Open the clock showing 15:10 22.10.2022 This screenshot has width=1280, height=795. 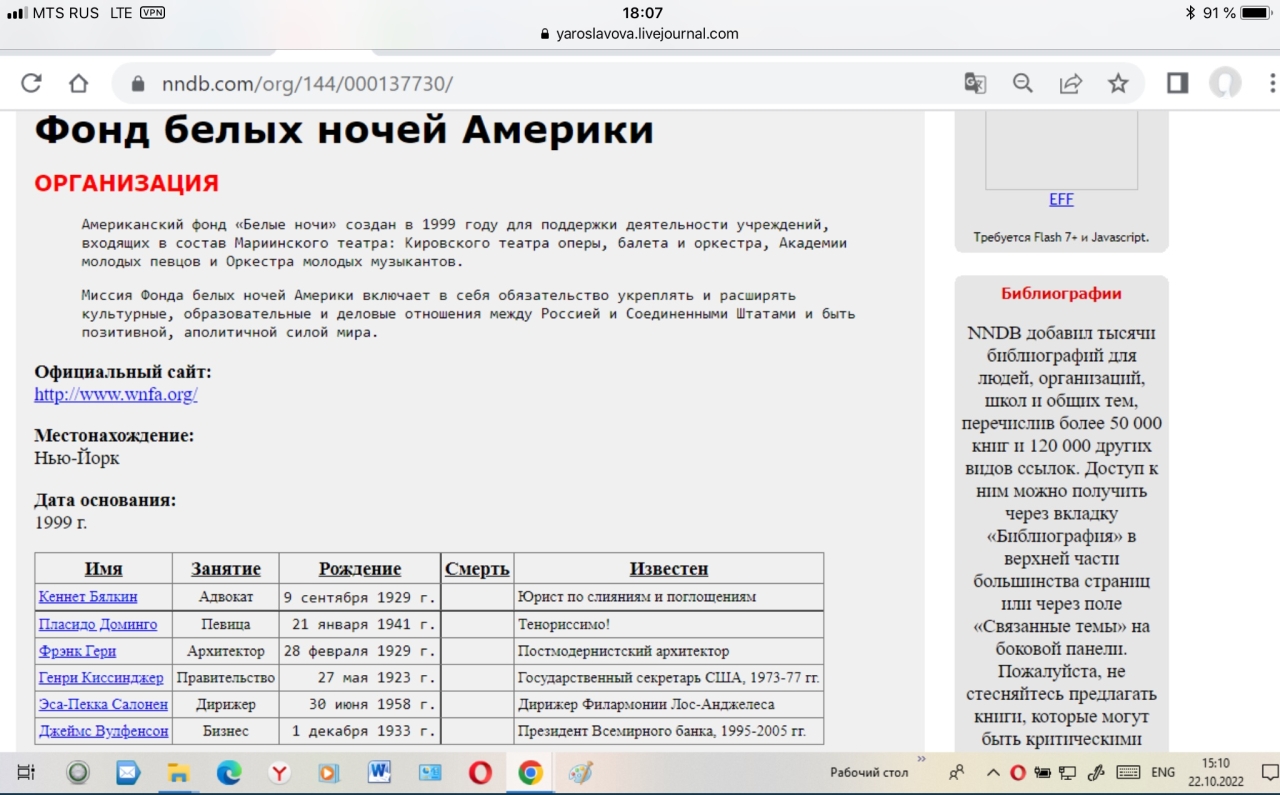[x=1216, y=772]
